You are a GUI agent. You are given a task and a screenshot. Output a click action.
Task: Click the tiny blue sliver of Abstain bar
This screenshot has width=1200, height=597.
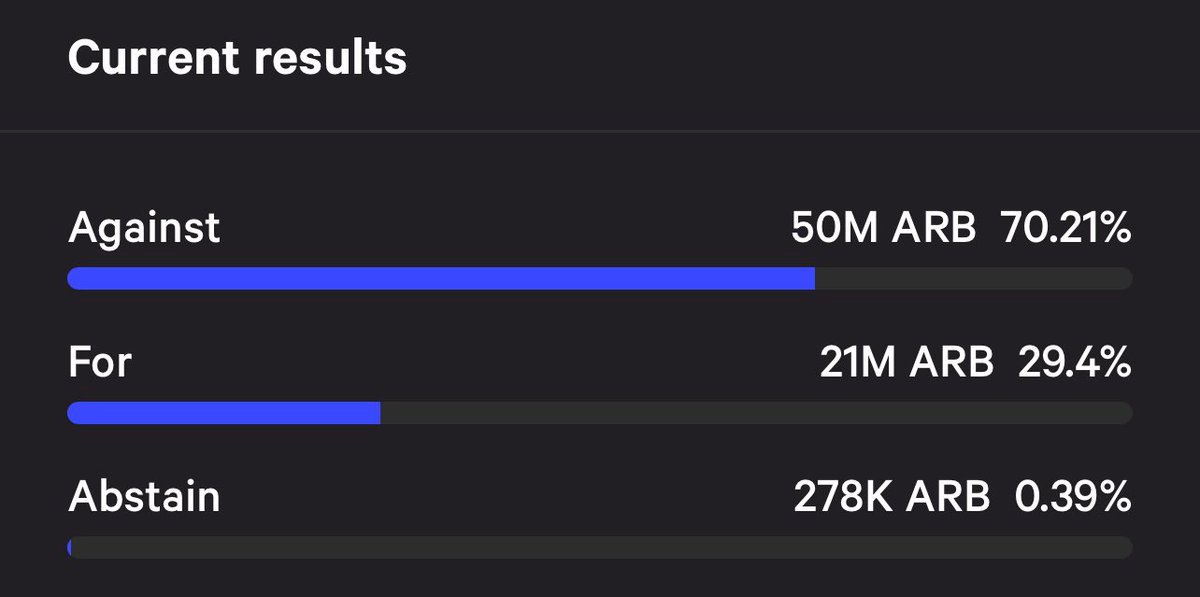tap(70, 547)
